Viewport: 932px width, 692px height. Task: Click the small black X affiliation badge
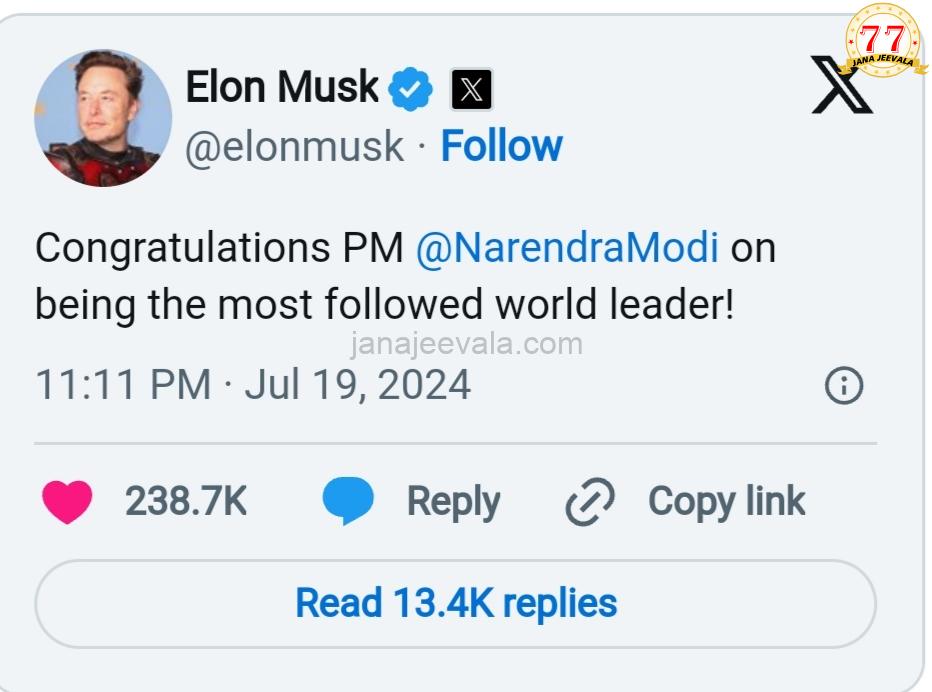(x=472, y=90)
